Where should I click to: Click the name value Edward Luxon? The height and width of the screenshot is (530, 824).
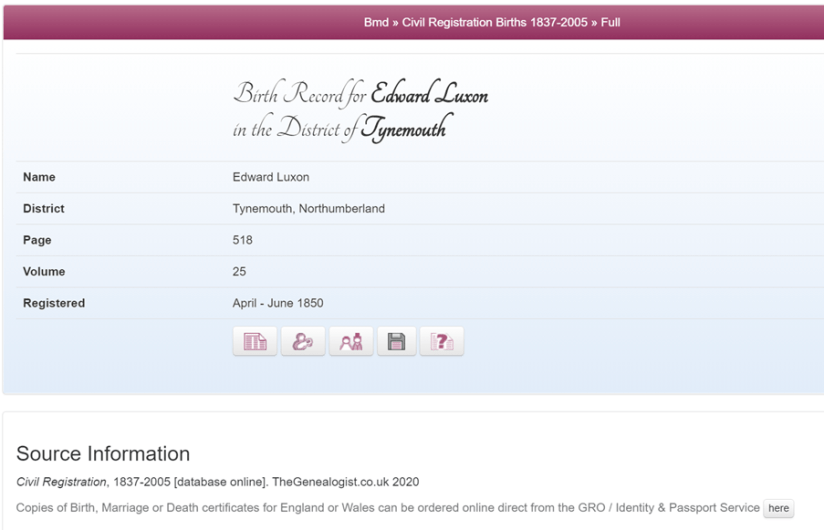coord(271,177)
